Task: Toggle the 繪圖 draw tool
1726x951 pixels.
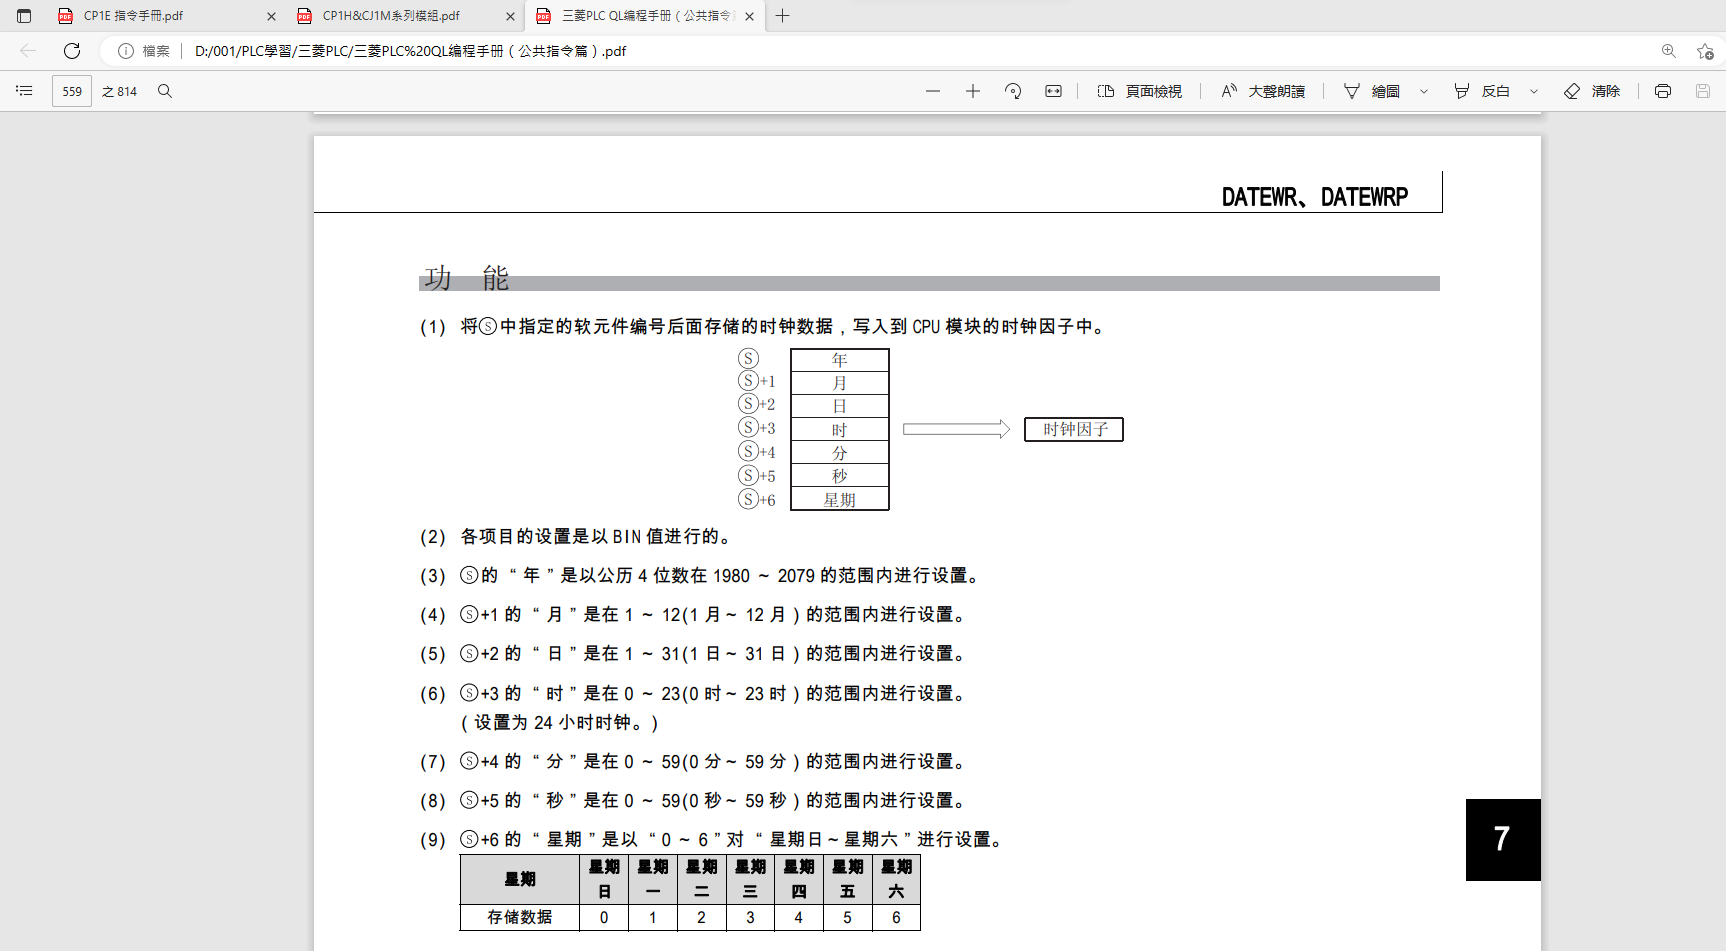Action: click(x=1372, y=91)
